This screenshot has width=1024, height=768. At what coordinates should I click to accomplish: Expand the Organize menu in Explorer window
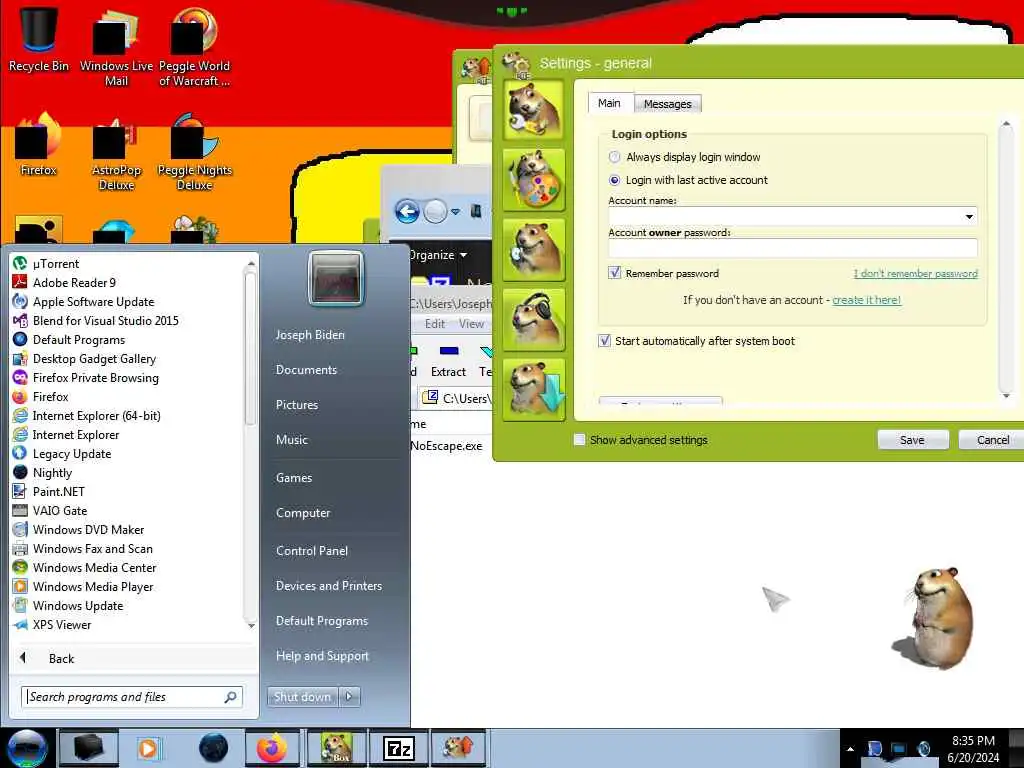click(438, 255)
